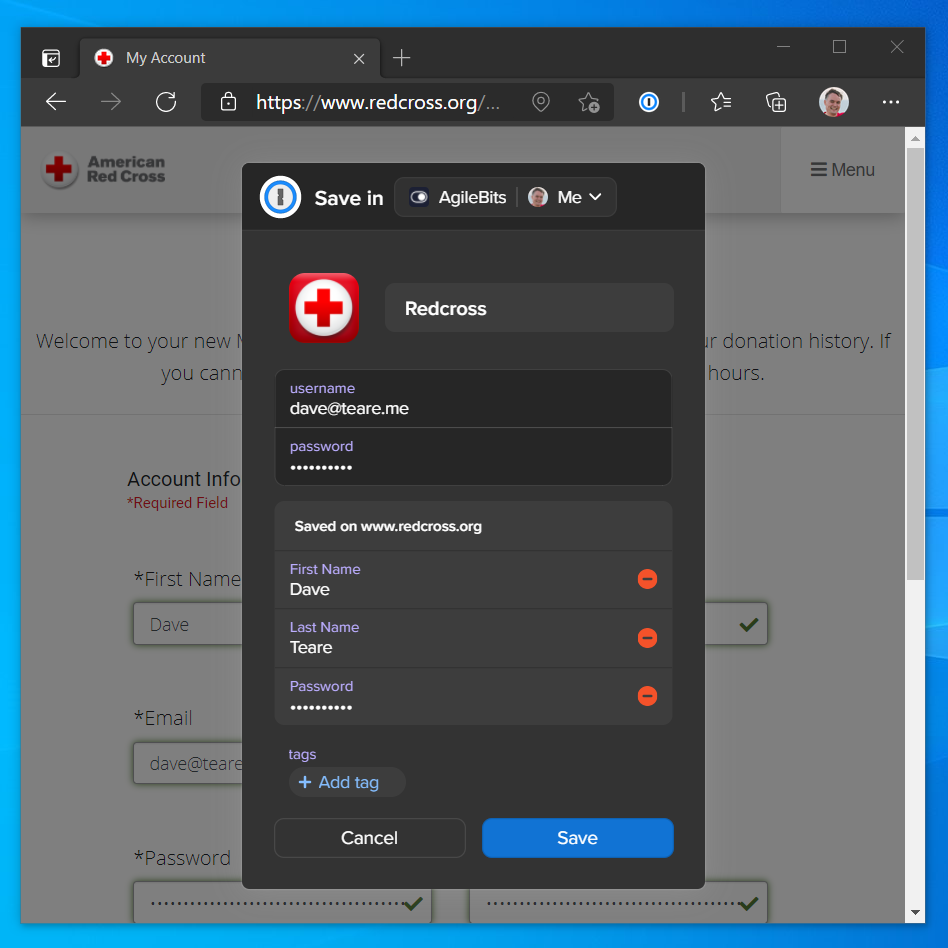
Task: Open the Collections icon in the toolbar
Action: (776, 101)
